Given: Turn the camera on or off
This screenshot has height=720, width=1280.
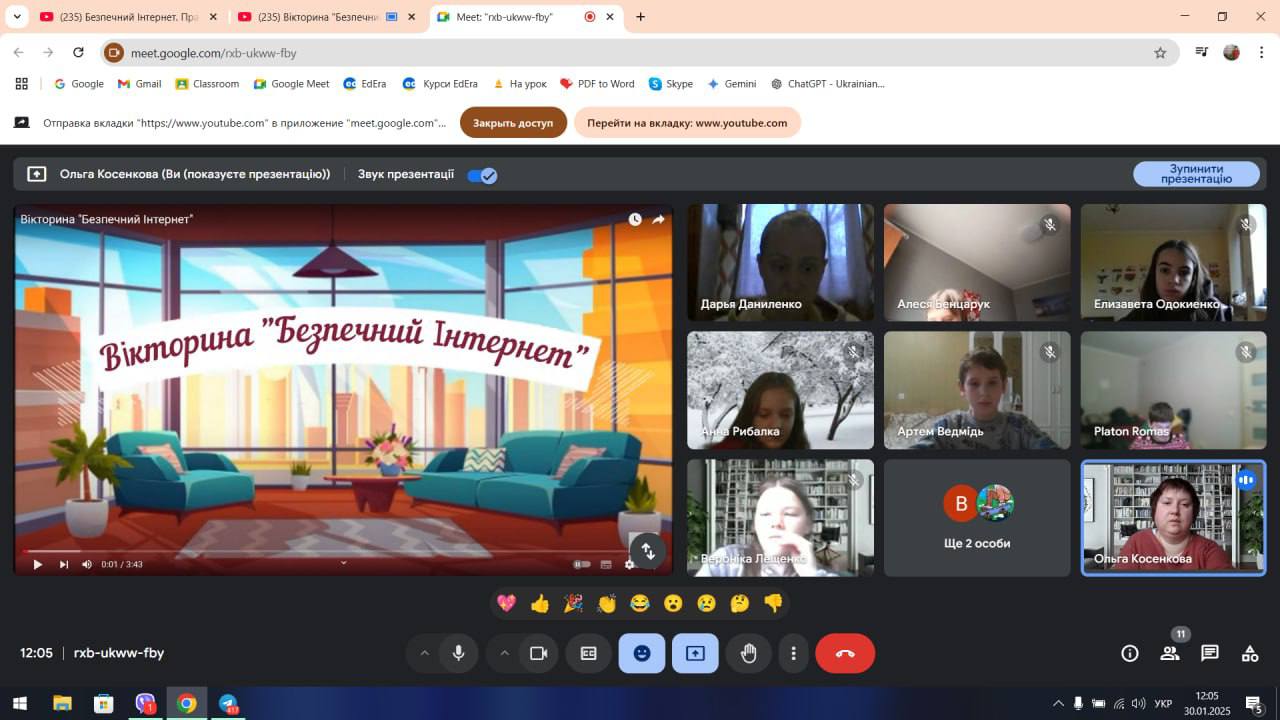Looking at the screenshot, I should point(538,653).
